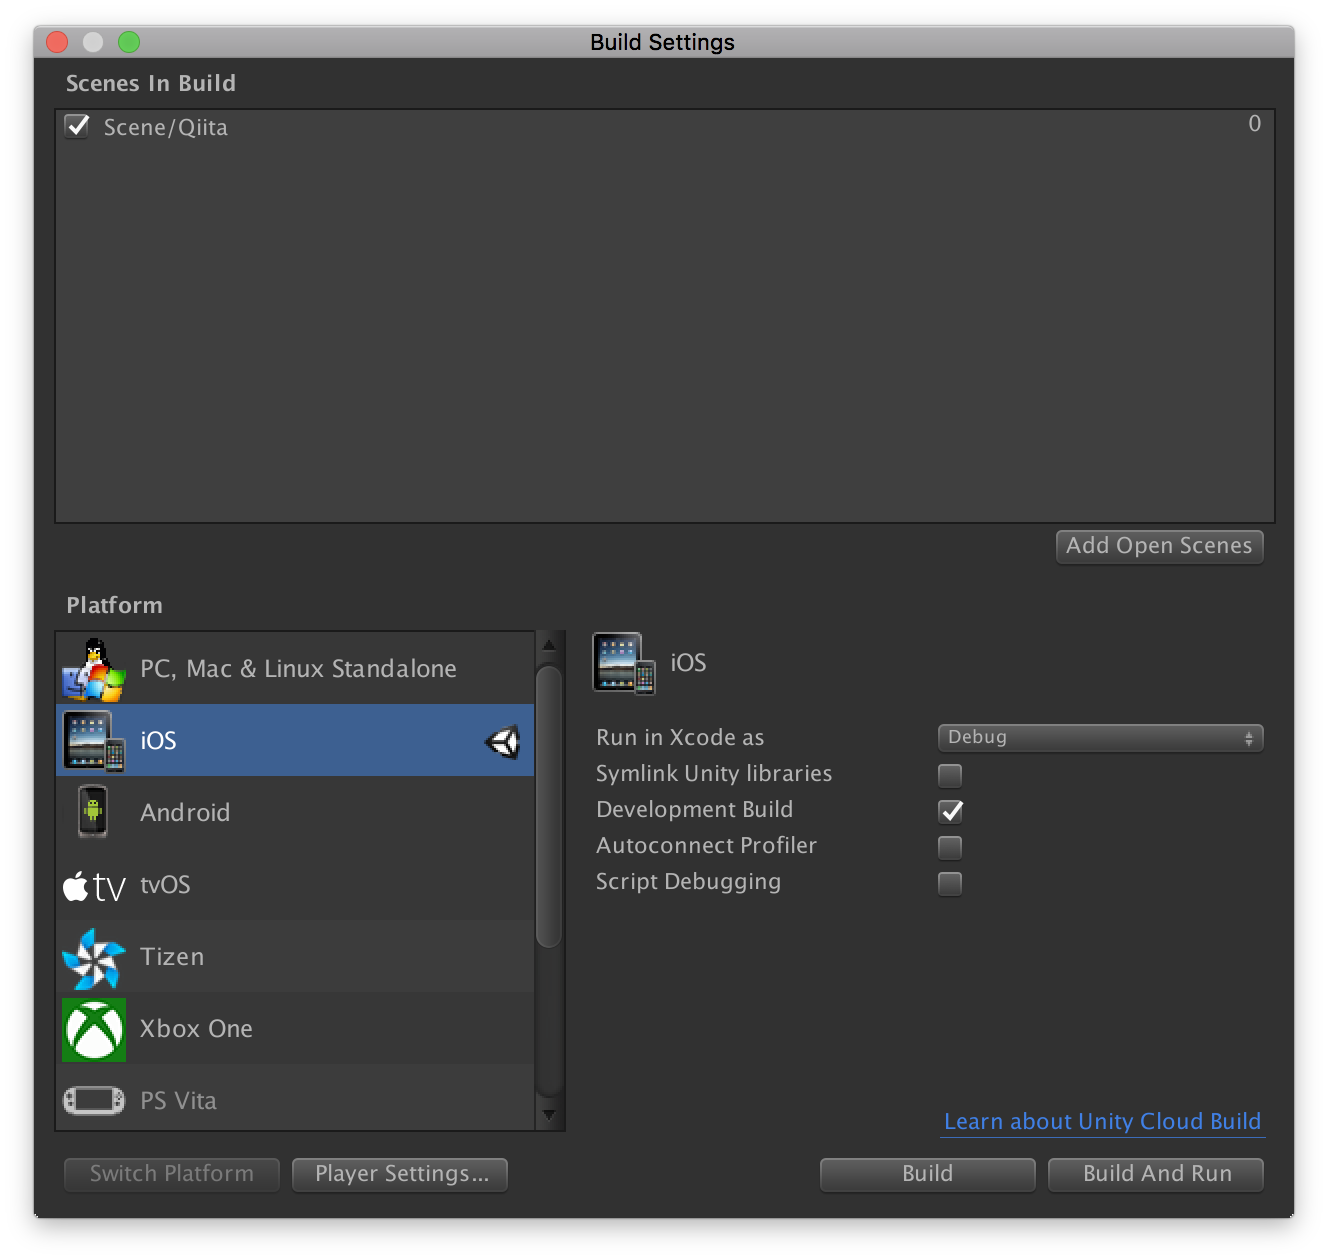1328x1260 pixels.
Task: Enable Symlink Unity libraries checkbox
Action: 950,775
